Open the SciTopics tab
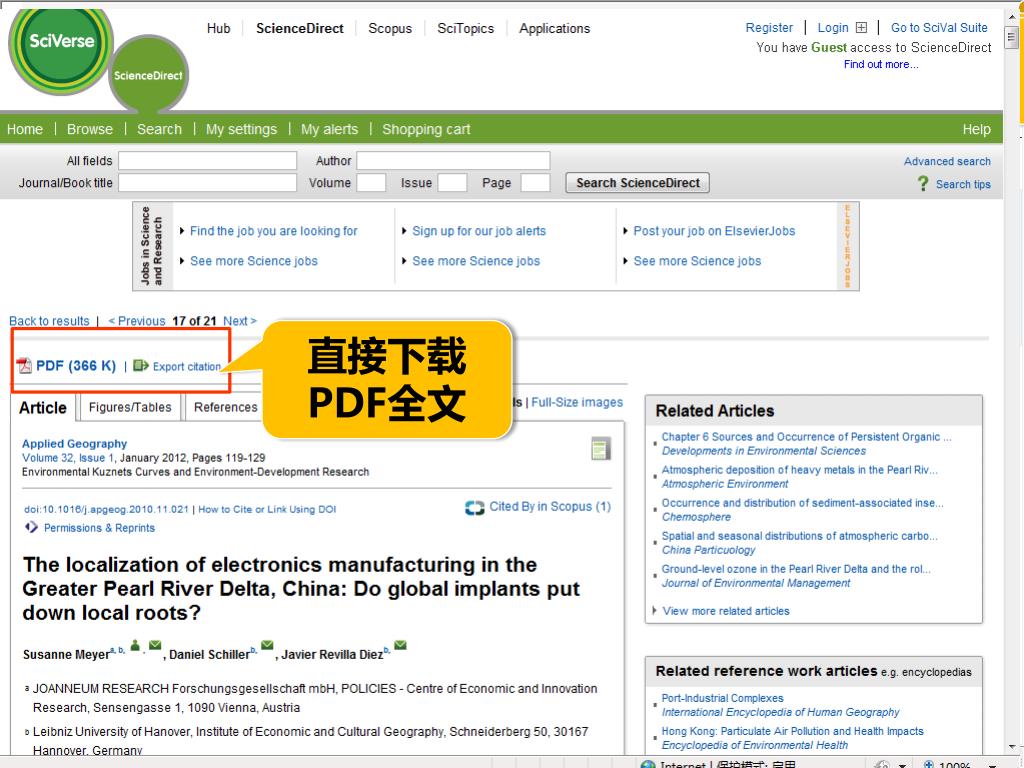1024x768 pixels. 466,28
